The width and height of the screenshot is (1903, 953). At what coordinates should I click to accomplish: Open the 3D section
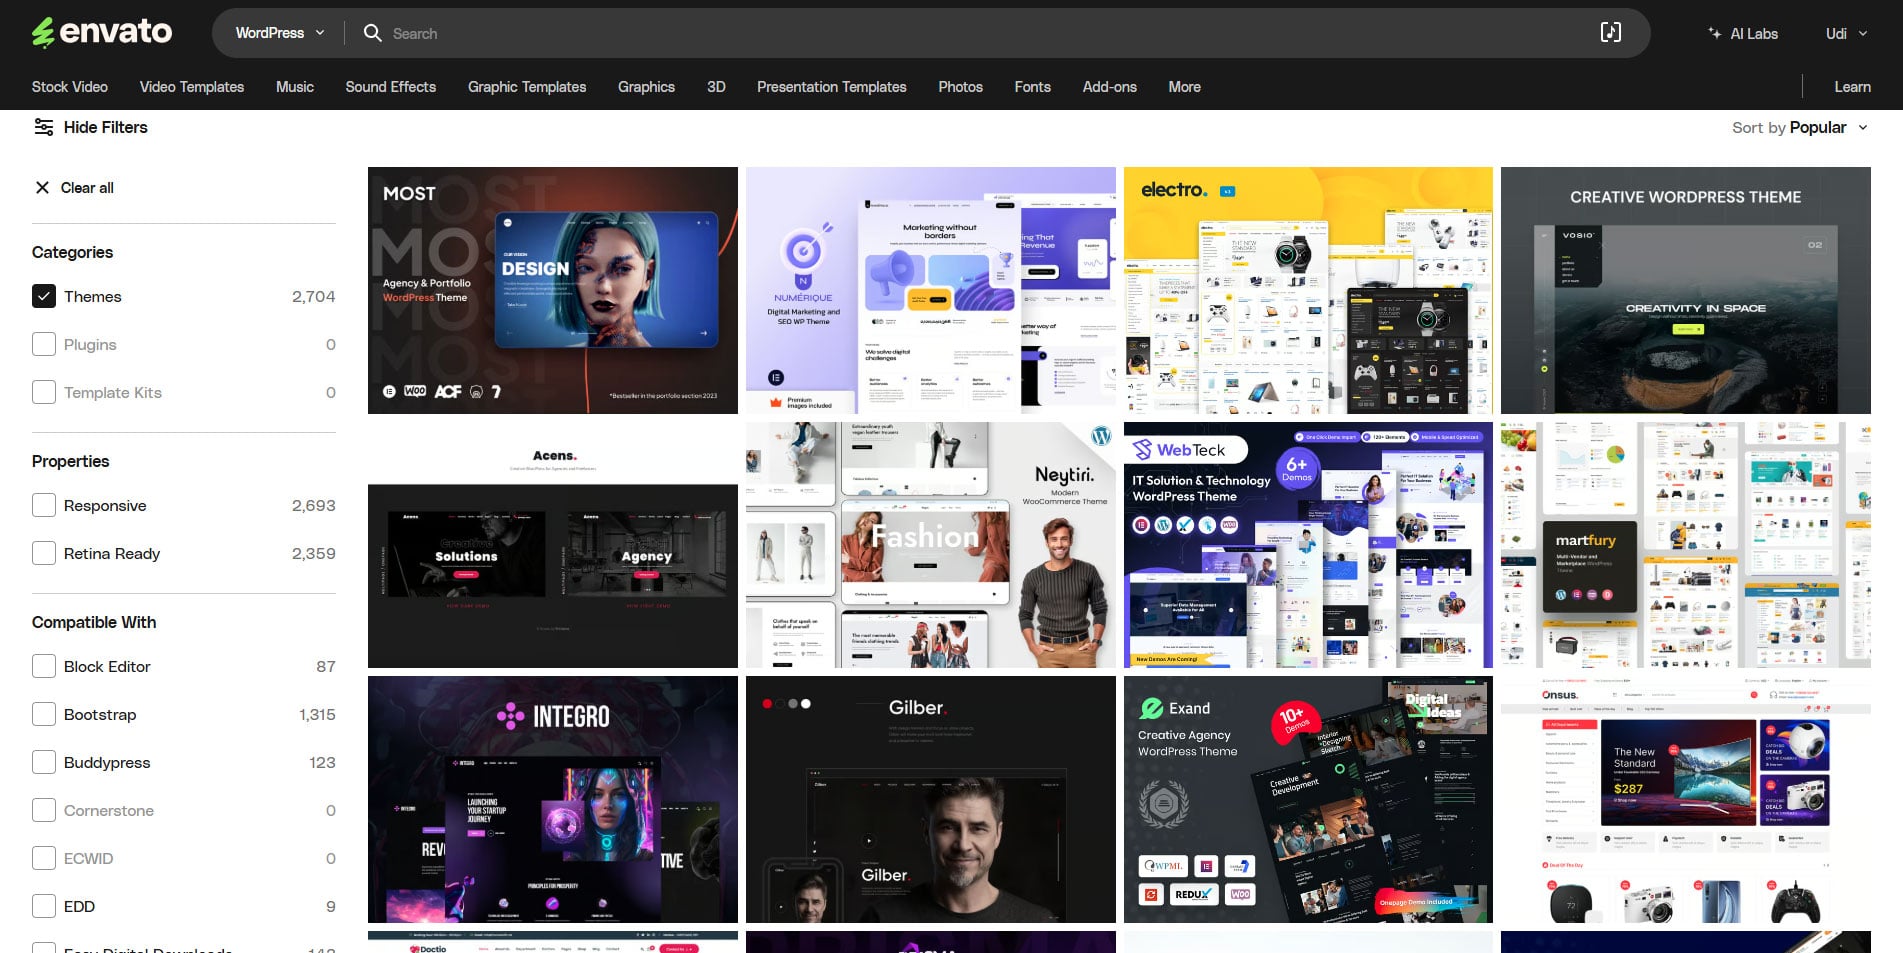[x=716, y=87]
